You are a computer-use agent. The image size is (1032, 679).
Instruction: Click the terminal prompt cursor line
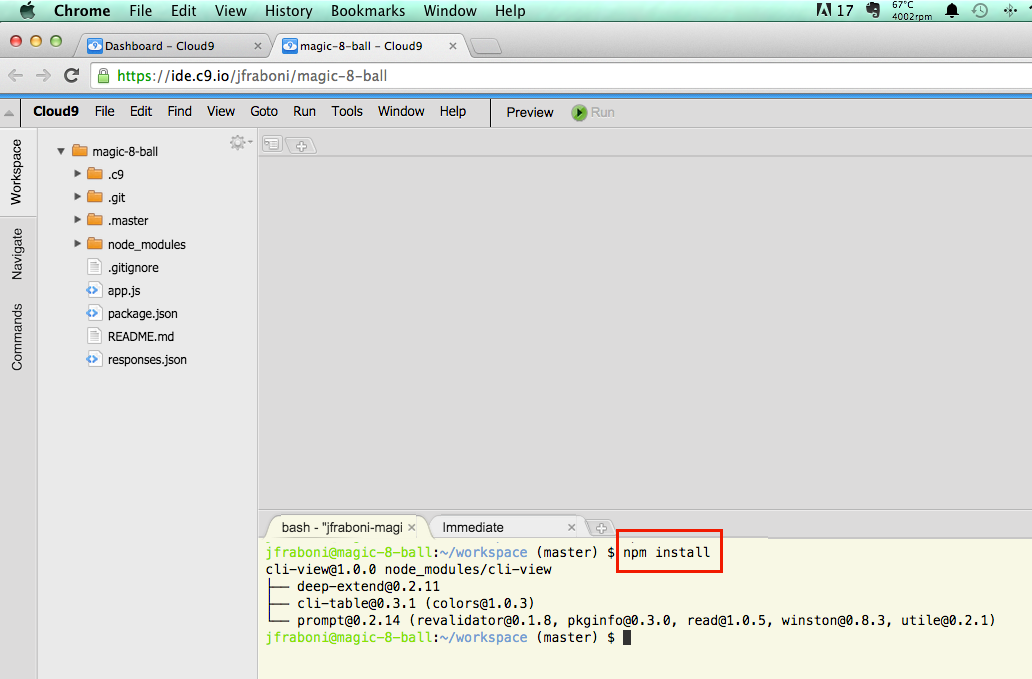tap(448, 637)
